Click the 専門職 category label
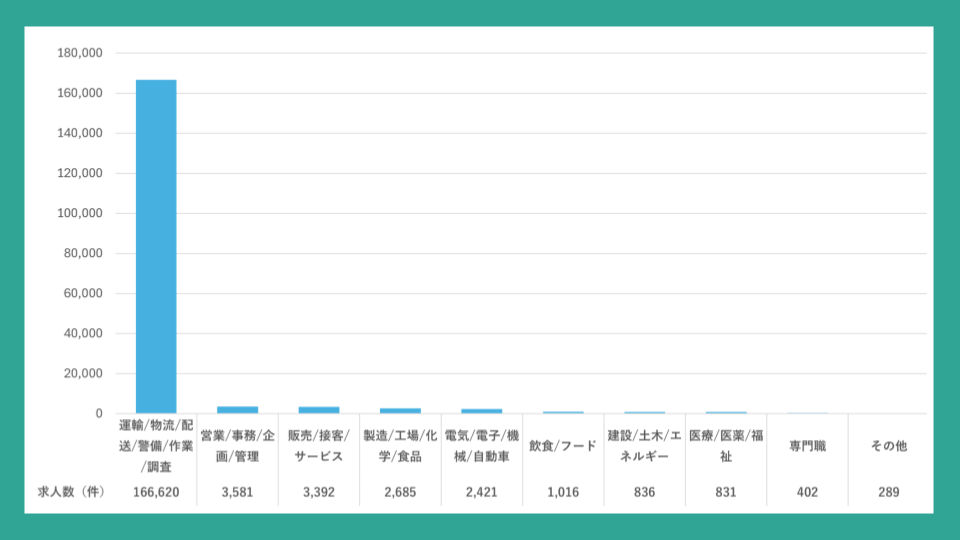This screenshot has height=540, width=960. coord(808,446)
